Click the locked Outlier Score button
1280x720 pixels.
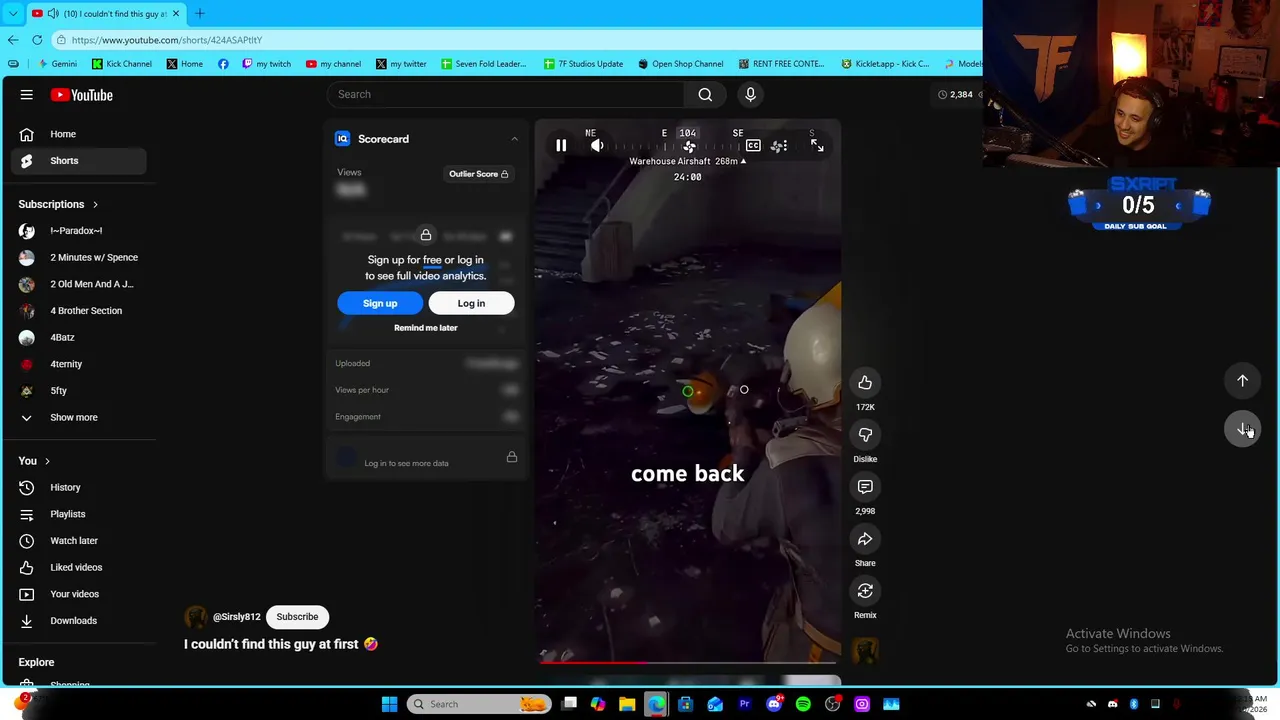(478, 174)
